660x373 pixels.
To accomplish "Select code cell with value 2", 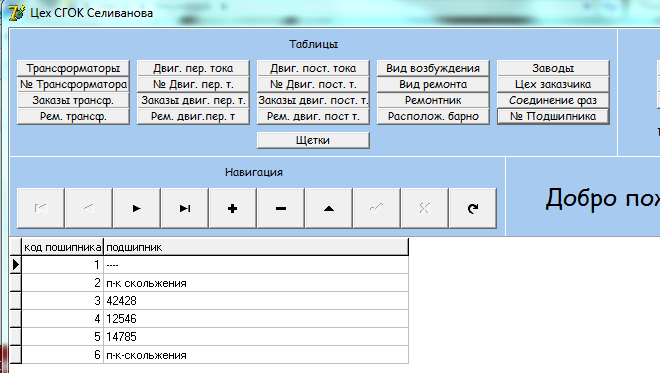I will (63, 283).
